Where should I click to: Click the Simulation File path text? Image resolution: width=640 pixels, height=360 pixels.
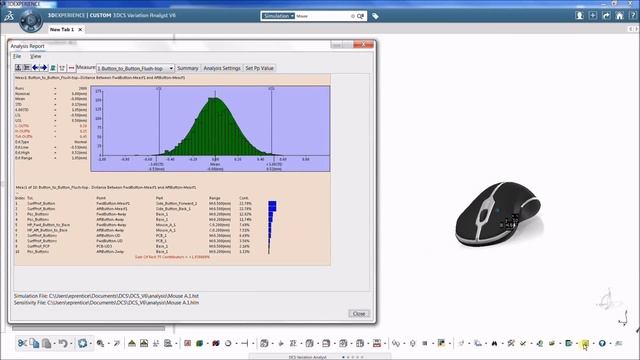(106, 296)
